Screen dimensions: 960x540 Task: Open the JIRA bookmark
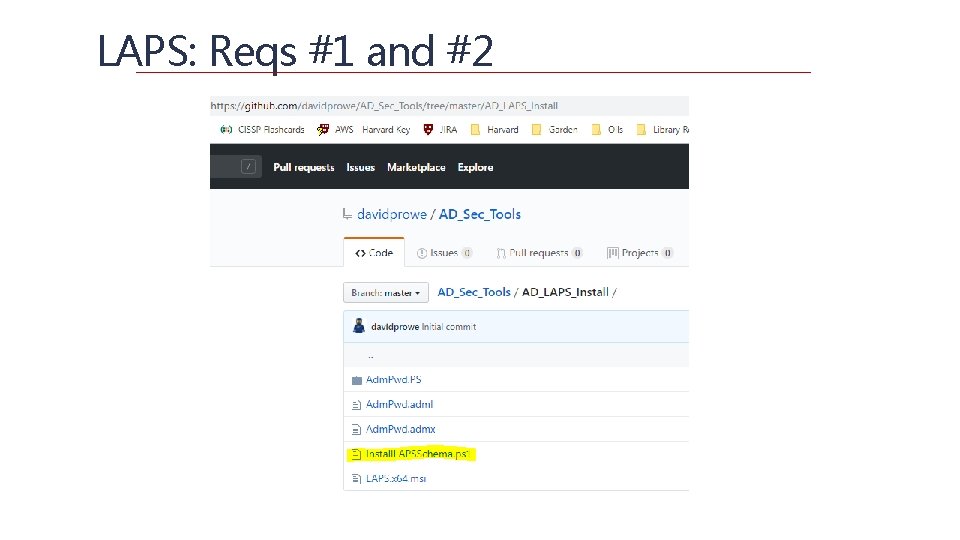(x=441, y=130)
